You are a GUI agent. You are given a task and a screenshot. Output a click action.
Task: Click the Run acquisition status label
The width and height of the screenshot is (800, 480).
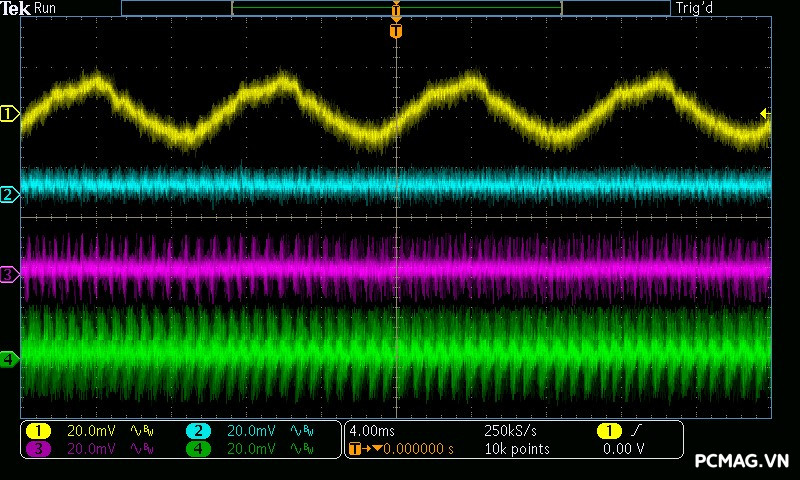click(46, 9)
